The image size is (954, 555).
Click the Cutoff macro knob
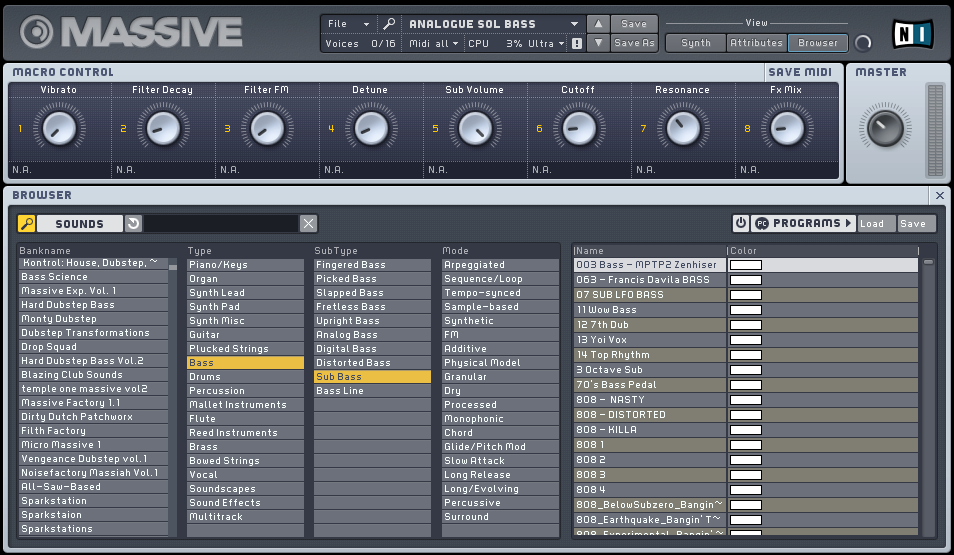click(579, 128)
